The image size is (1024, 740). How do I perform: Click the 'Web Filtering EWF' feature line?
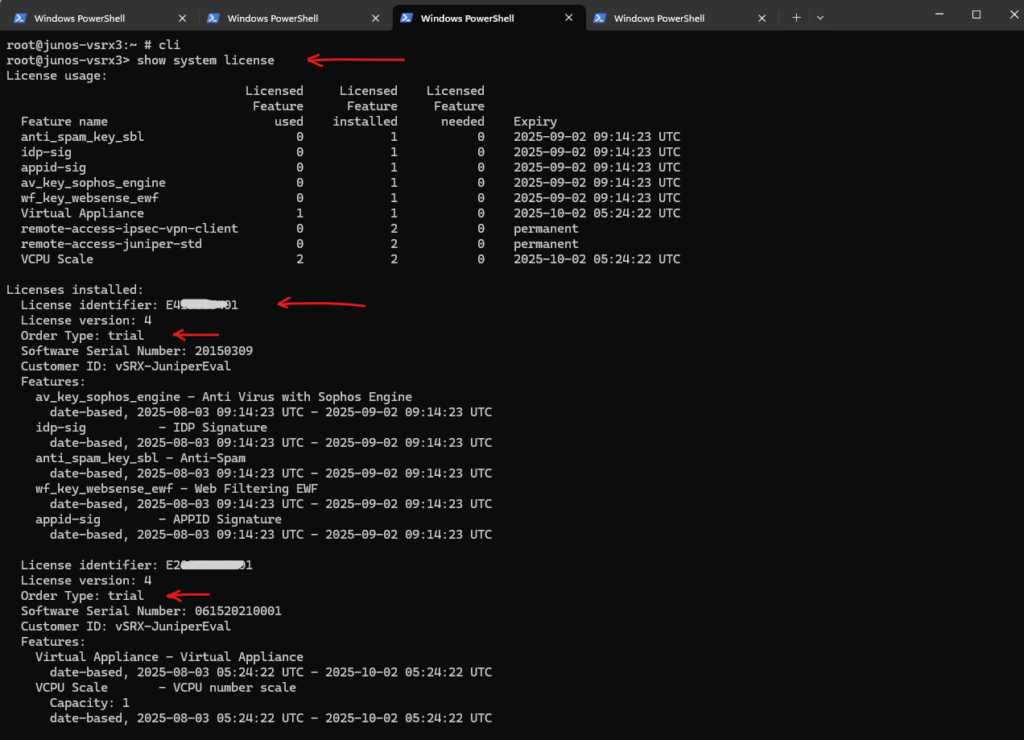click(177, 489)
